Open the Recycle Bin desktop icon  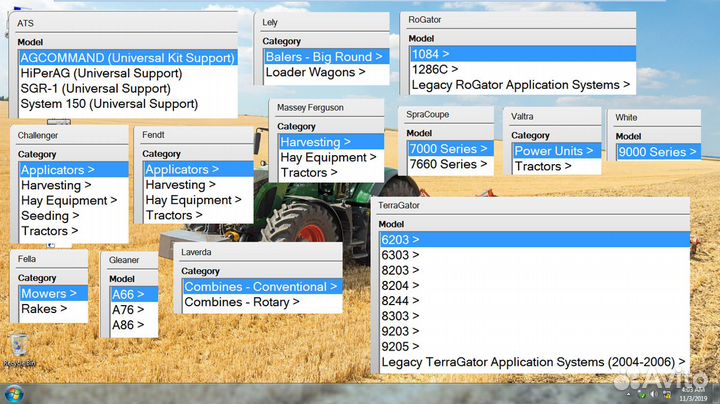(17, 350)
